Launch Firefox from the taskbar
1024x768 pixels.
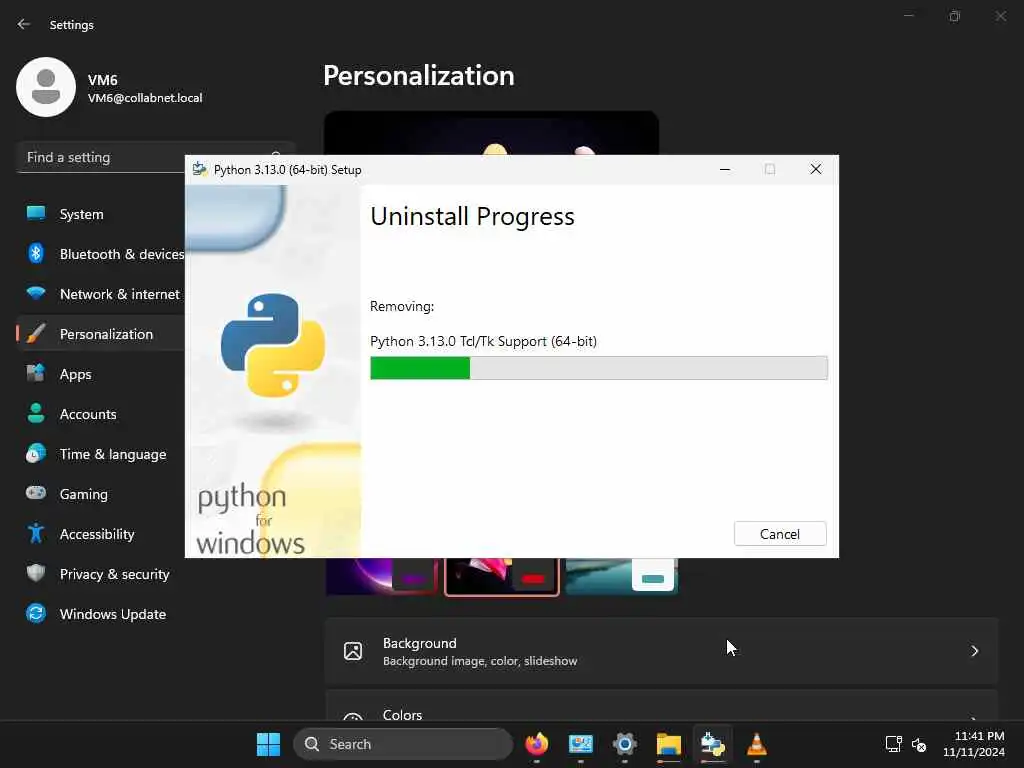coord(537,744)
